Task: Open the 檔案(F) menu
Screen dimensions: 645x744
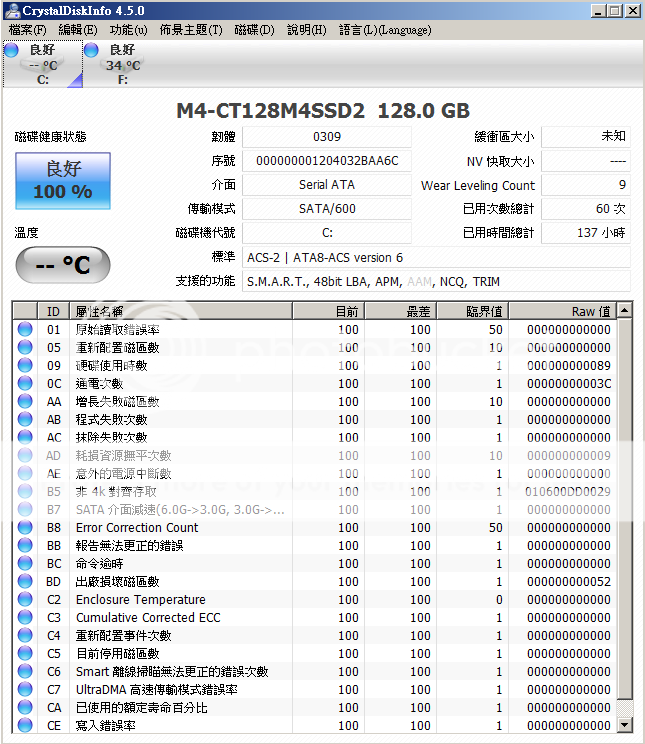Action: click(x=27, y=30)
